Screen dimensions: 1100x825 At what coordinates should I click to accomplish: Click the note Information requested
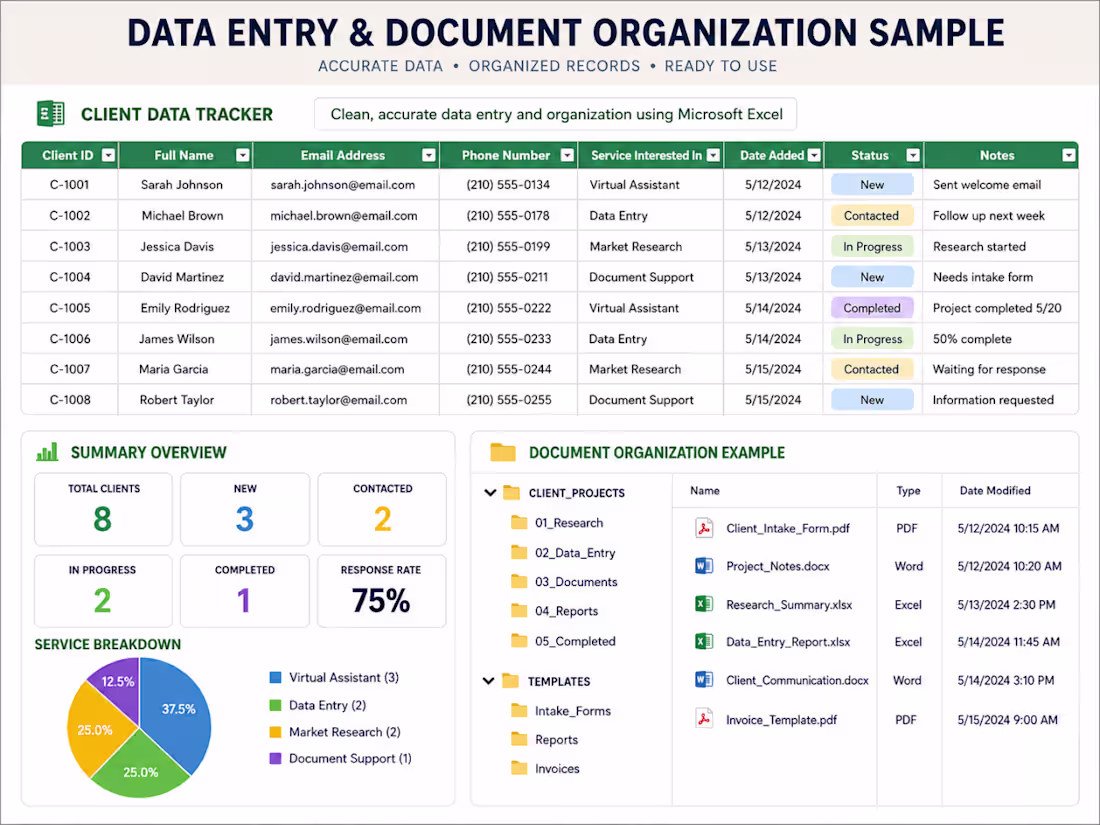click(993, 400)
